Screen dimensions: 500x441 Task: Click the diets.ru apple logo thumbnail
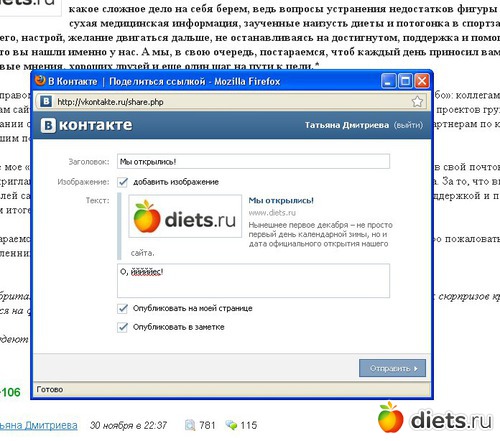click(185, 216)
